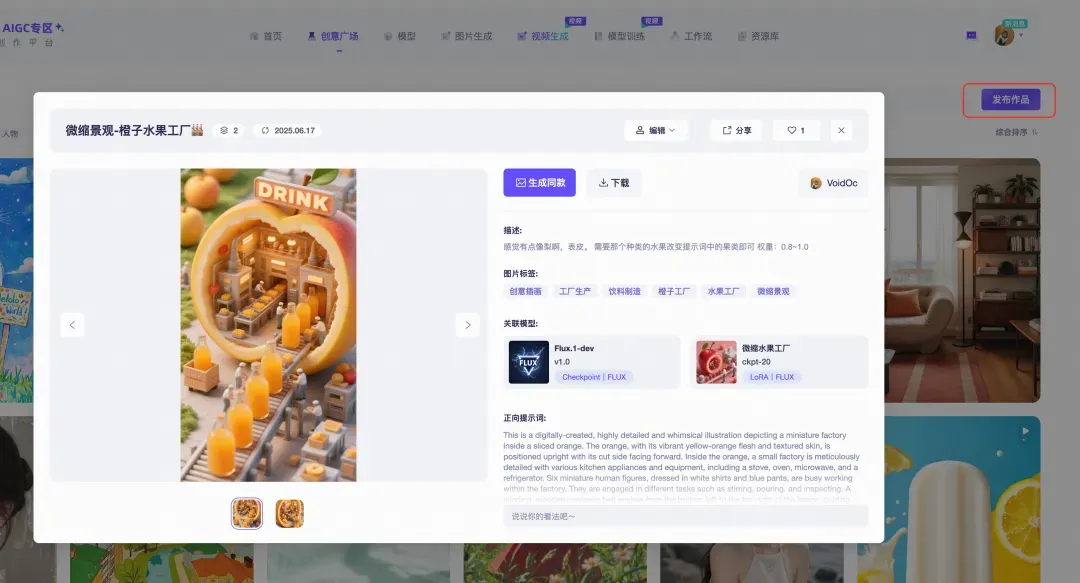Open 工作流 nav item
The image size is (1080, 583).
pos(691,36)
